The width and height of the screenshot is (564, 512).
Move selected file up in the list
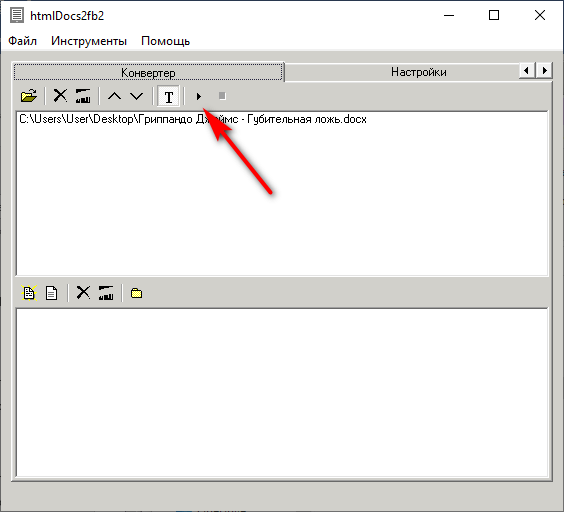[x=115, y=96]
